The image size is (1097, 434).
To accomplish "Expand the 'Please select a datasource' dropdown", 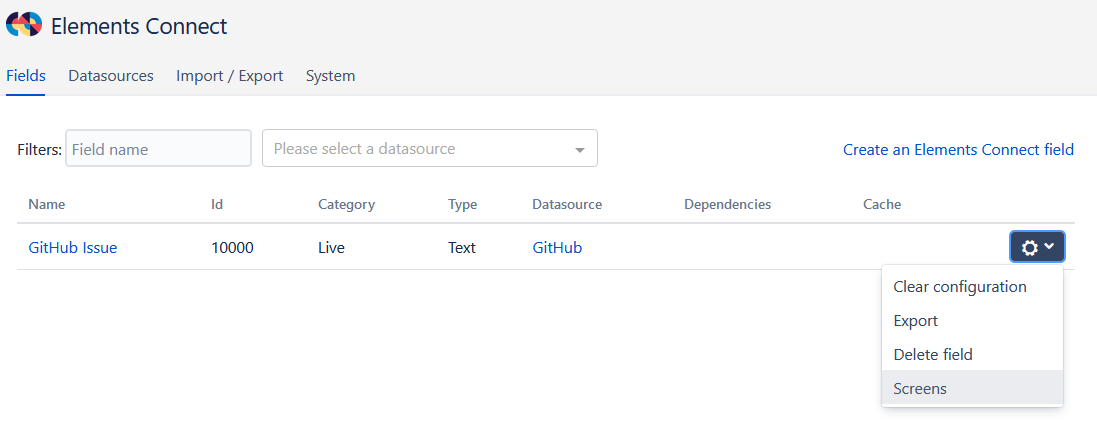I will [429, 149].
